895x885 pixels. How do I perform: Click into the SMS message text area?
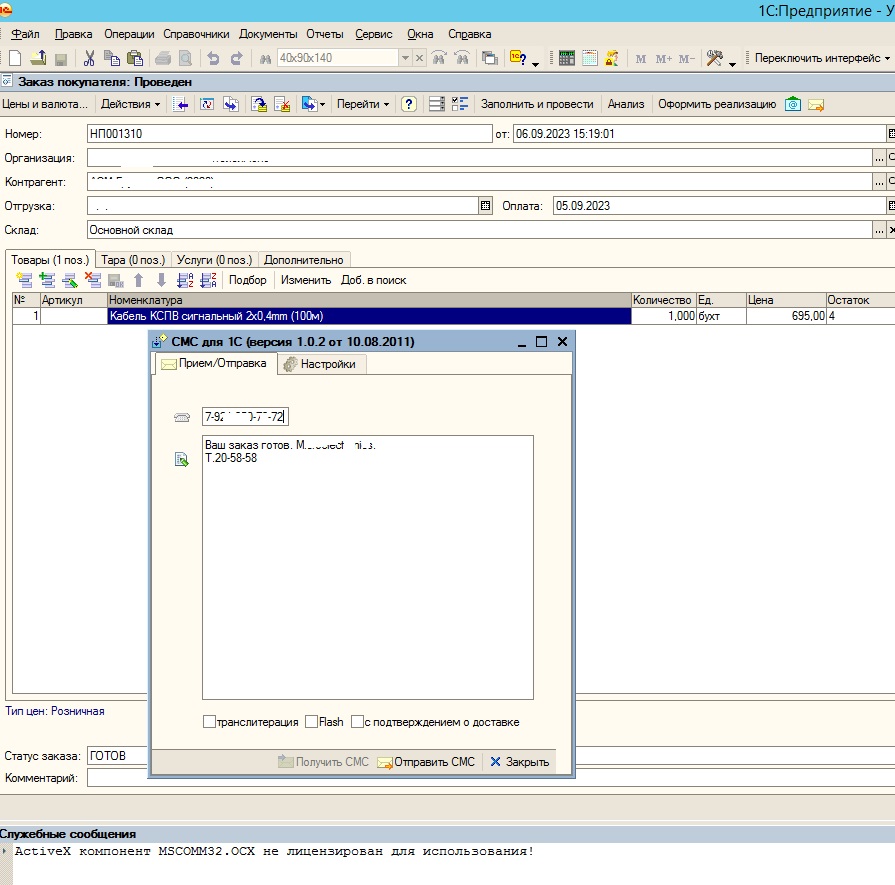pos(368,568)
